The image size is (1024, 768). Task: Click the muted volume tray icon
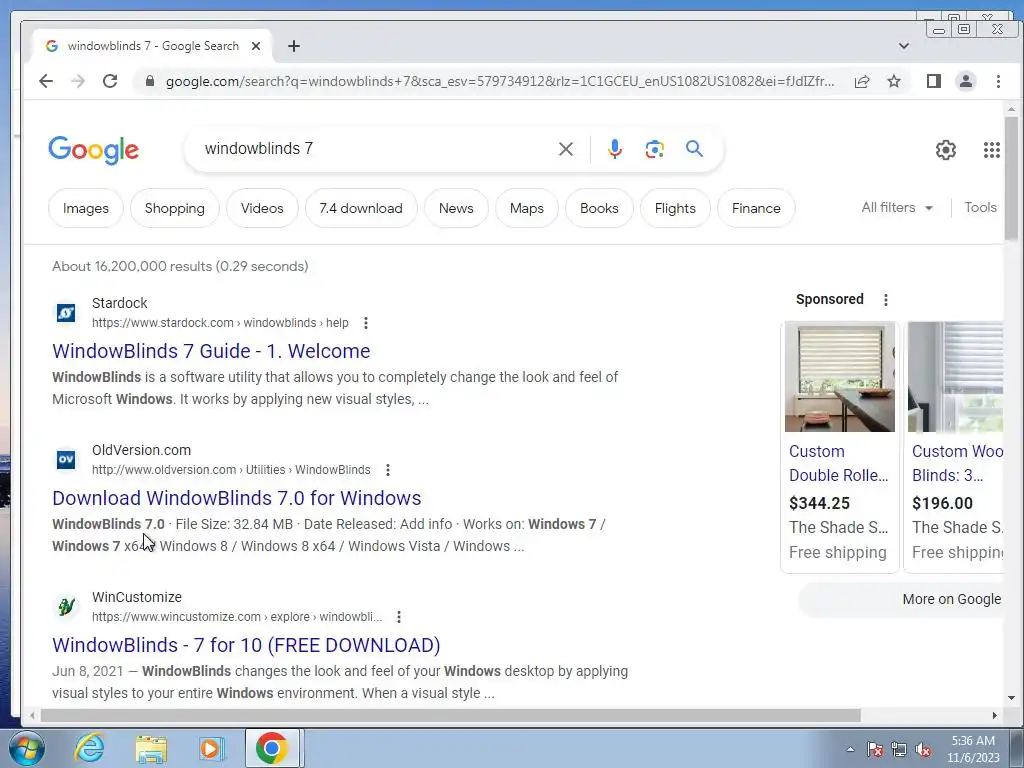point(923,749)
